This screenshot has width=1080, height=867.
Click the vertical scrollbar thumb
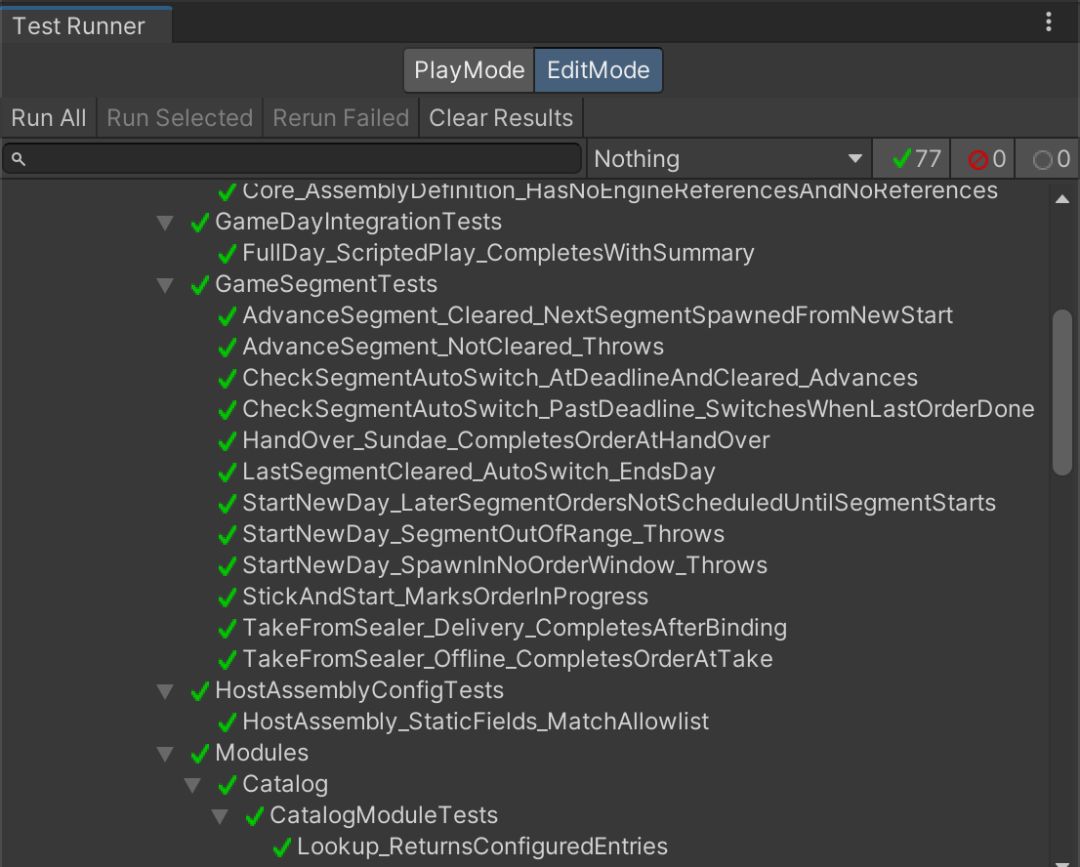[x=1061, y=393]
